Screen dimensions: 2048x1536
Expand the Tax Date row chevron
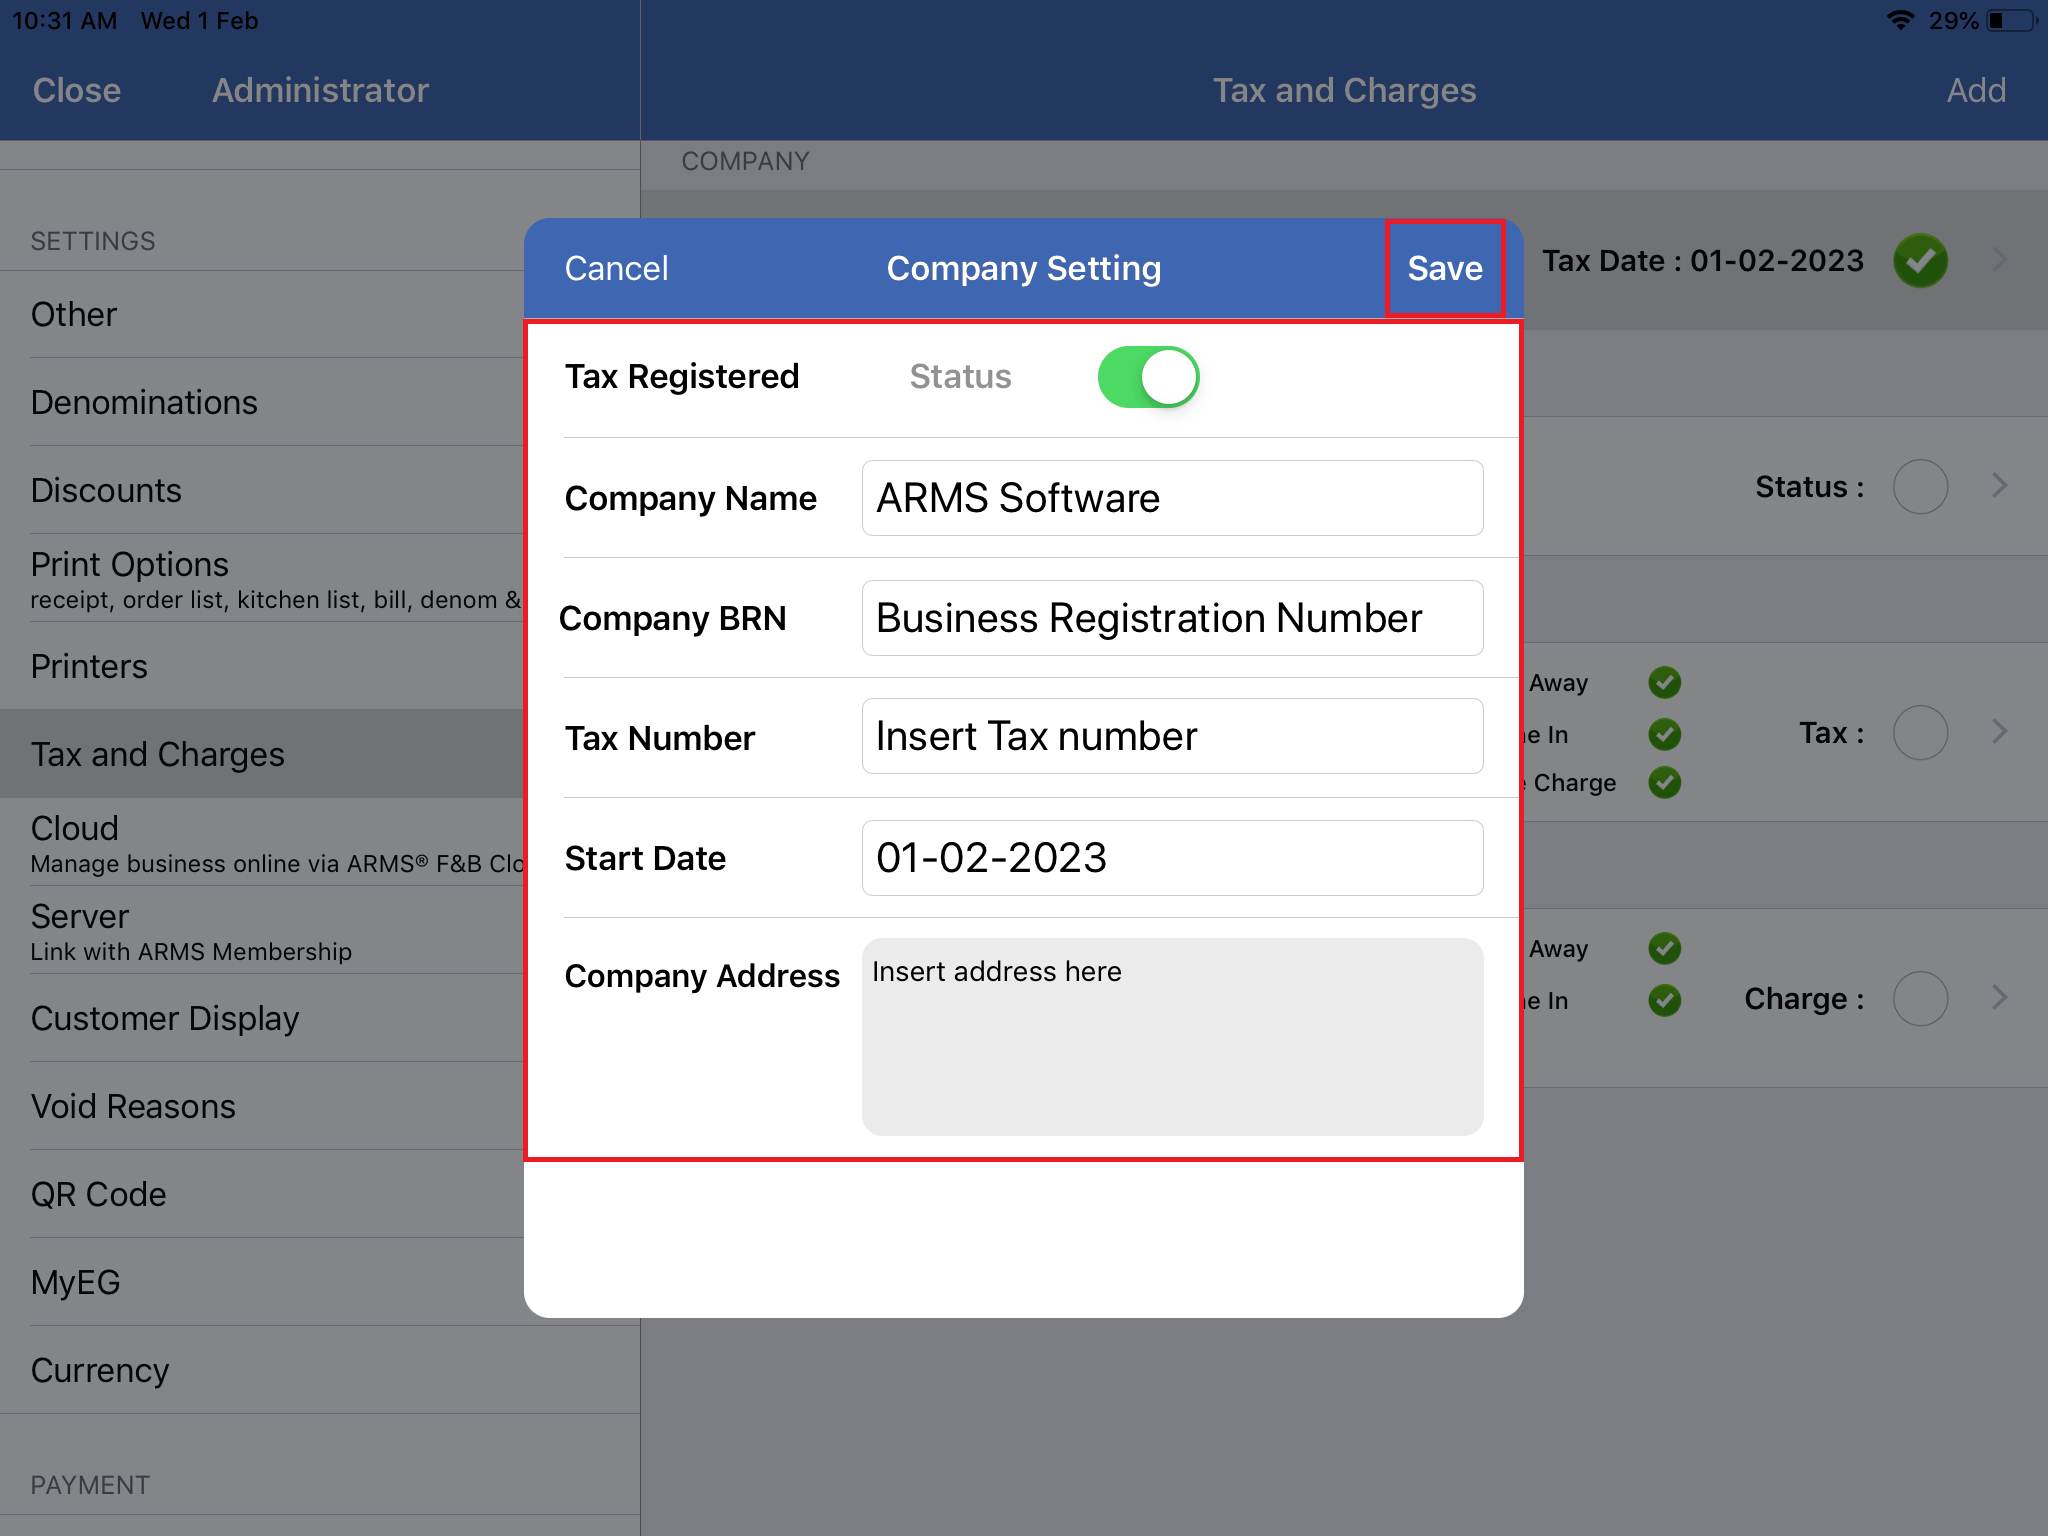[1999, 260]
